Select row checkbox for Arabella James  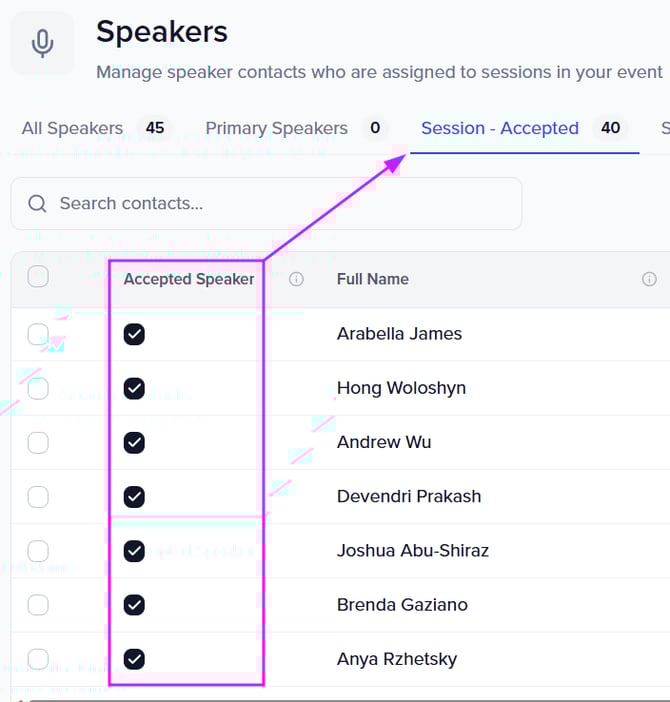38,334
